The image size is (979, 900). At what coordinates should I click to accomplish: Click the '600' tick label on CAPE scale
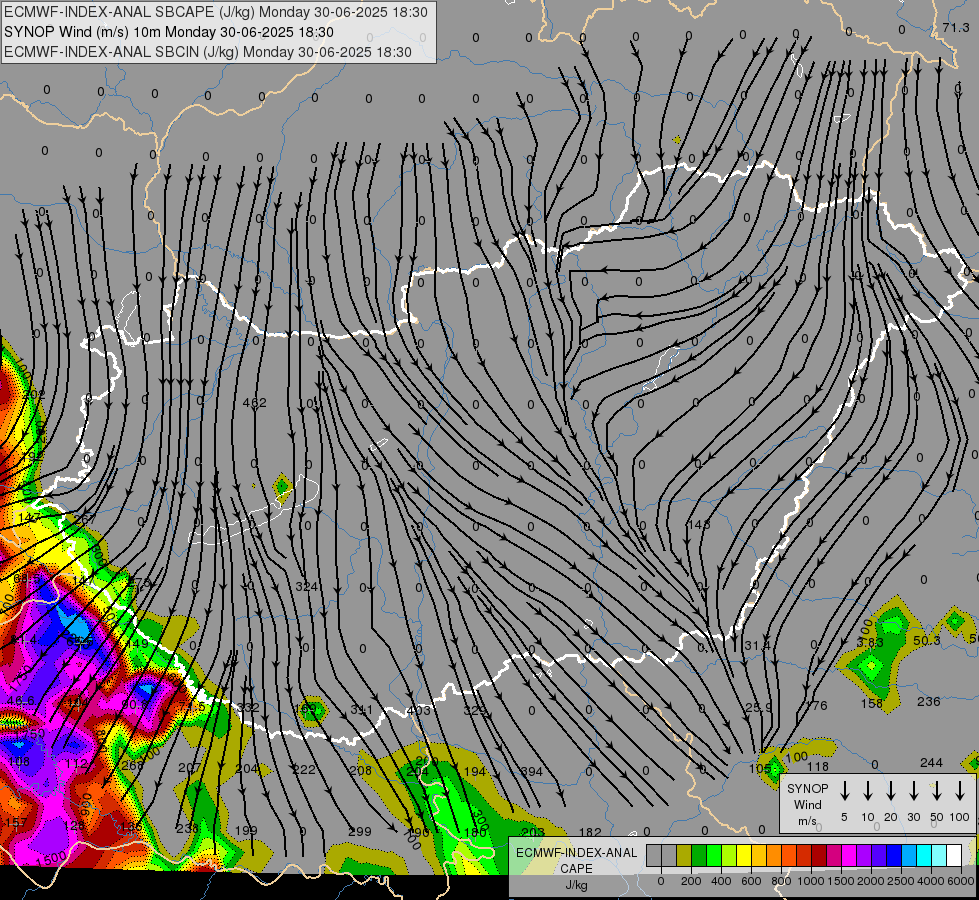pos(751,881)
